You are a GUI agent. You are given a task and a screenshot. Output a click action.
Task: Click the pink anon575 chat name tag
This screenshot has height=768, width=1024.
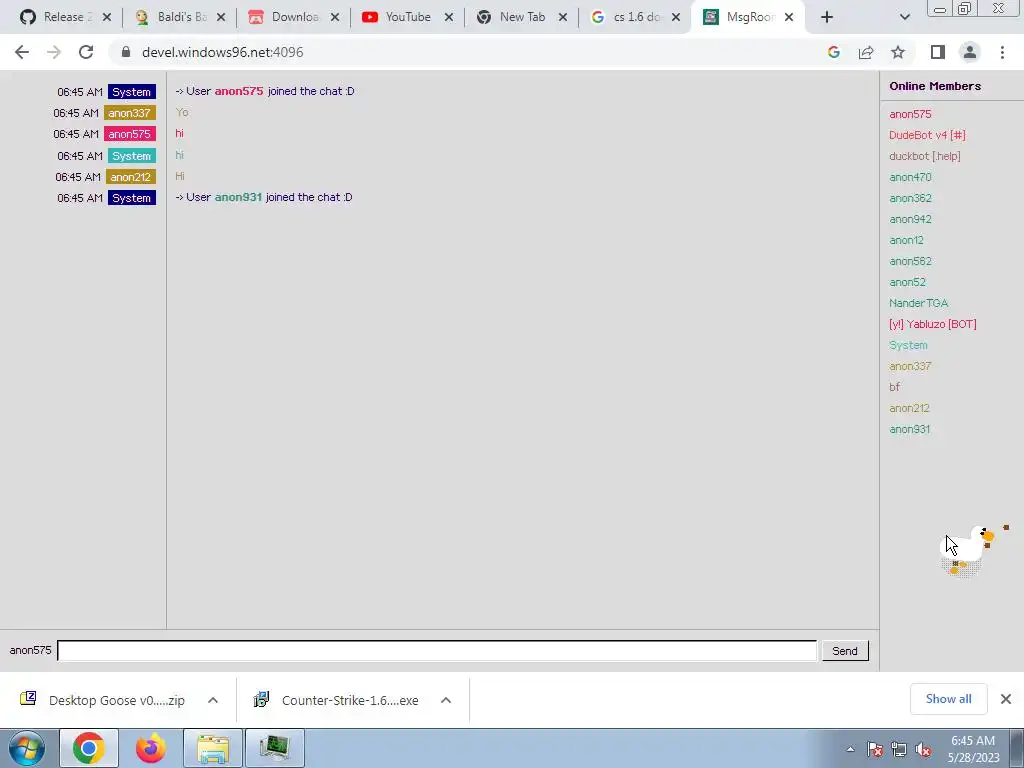[x=129, y=134]
